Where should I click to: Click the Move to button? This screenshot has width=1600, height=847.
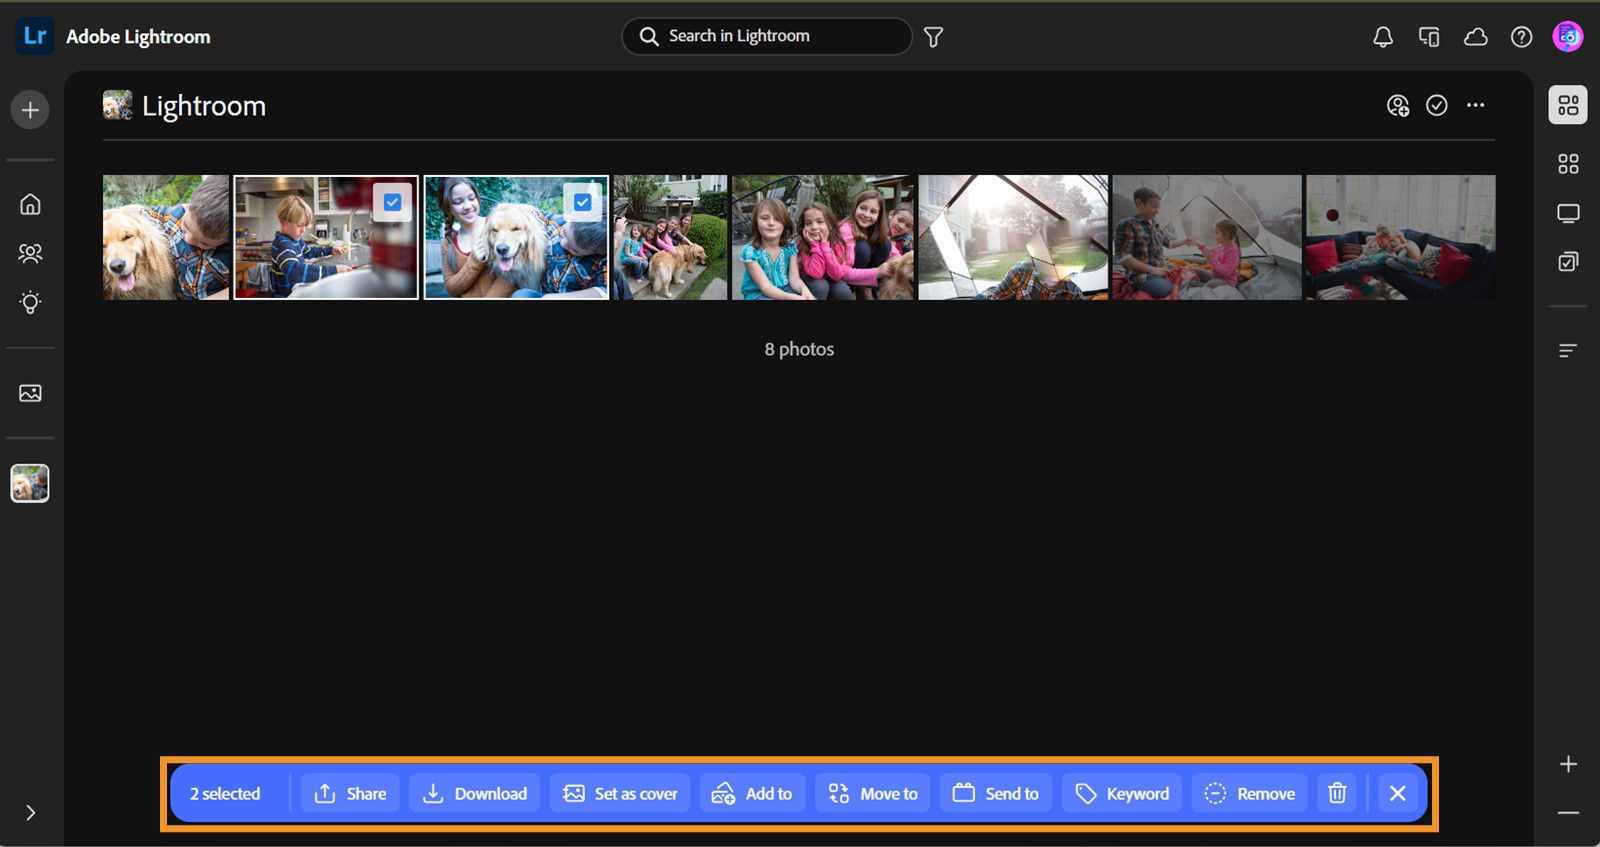tap(873, 793)
